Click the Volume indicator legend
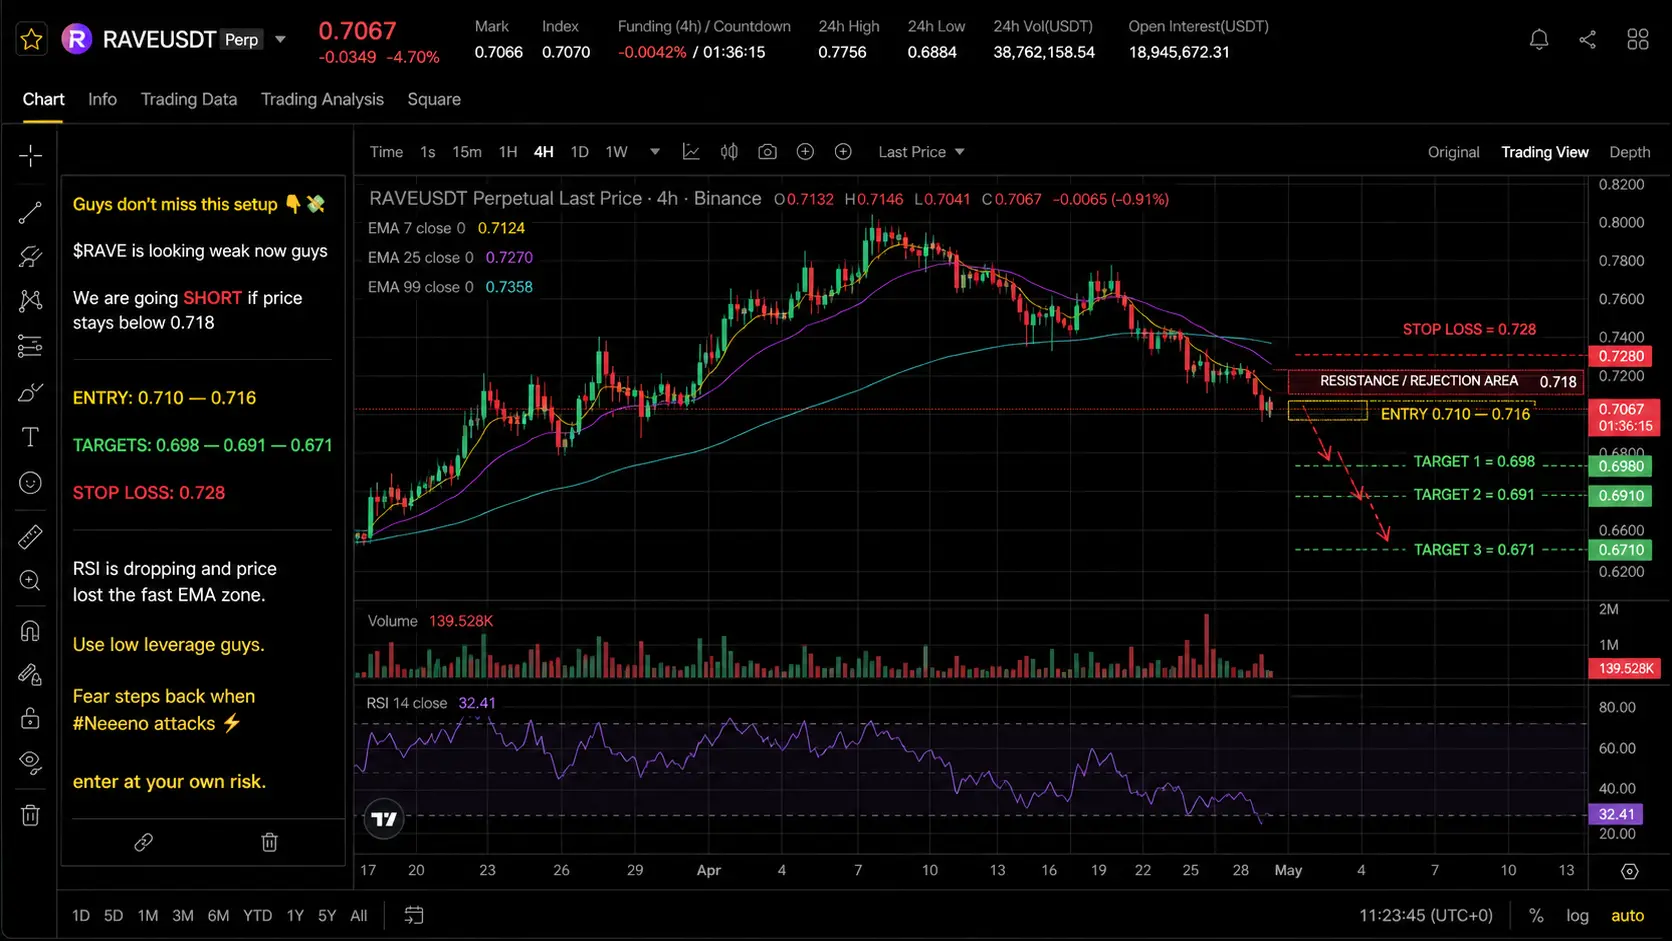1672x941 pixels. (x=430, y=621)
